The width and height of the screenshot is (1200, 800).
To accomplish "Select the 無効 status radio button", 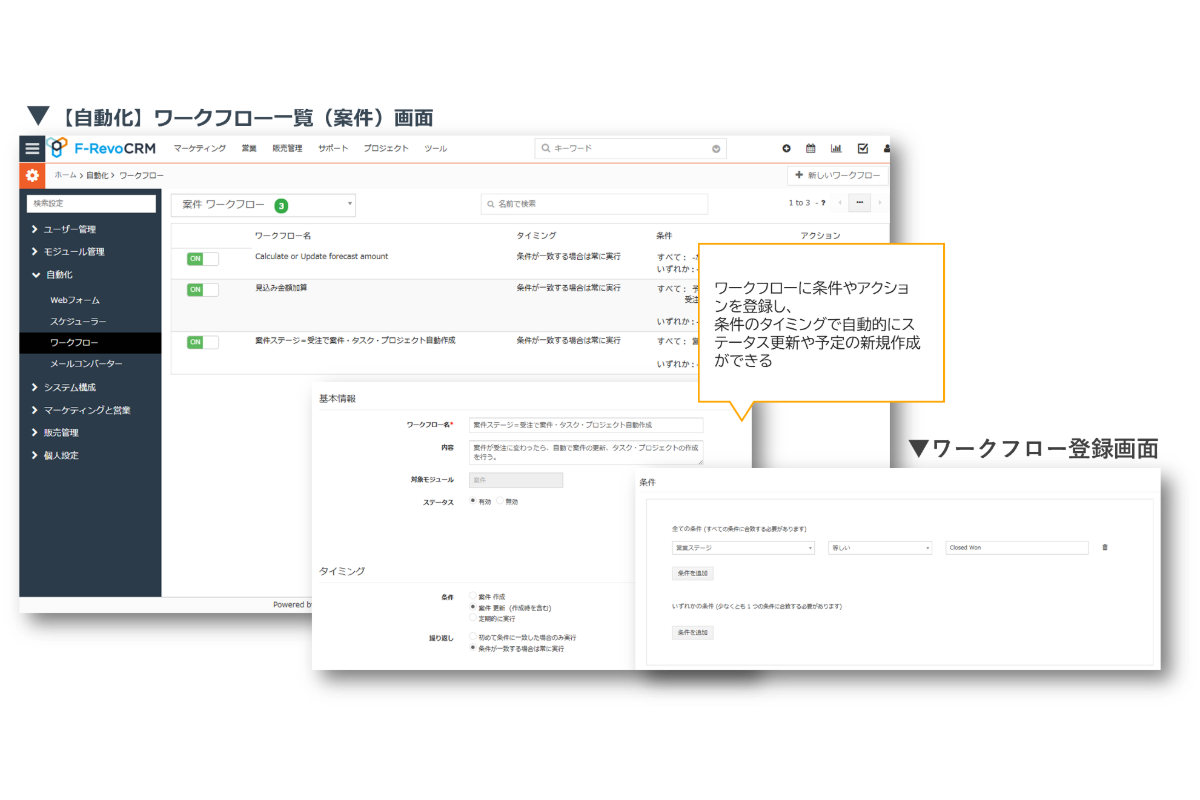I will [x=500, y=501].
